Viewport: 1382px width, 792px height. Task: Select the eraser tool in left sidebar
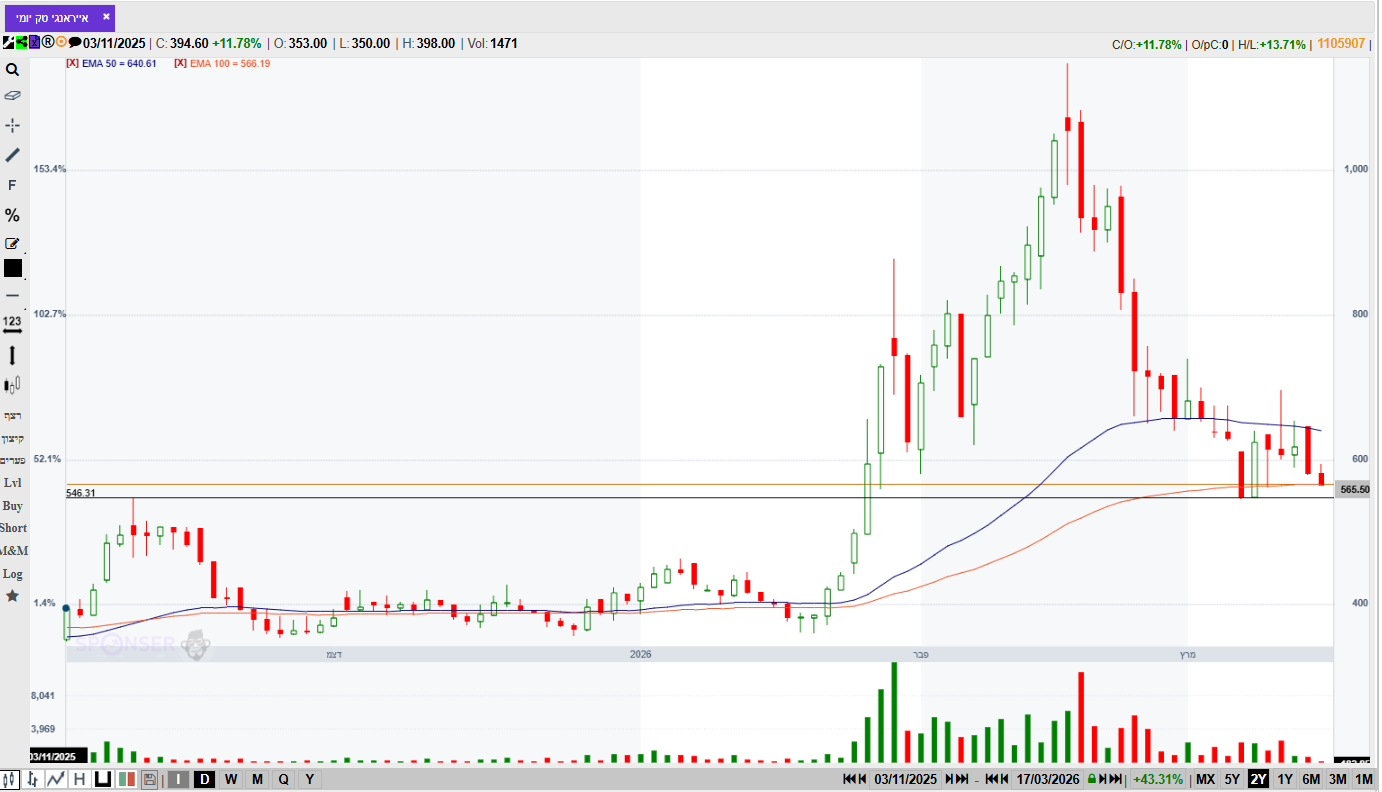(x=12, y=96)
